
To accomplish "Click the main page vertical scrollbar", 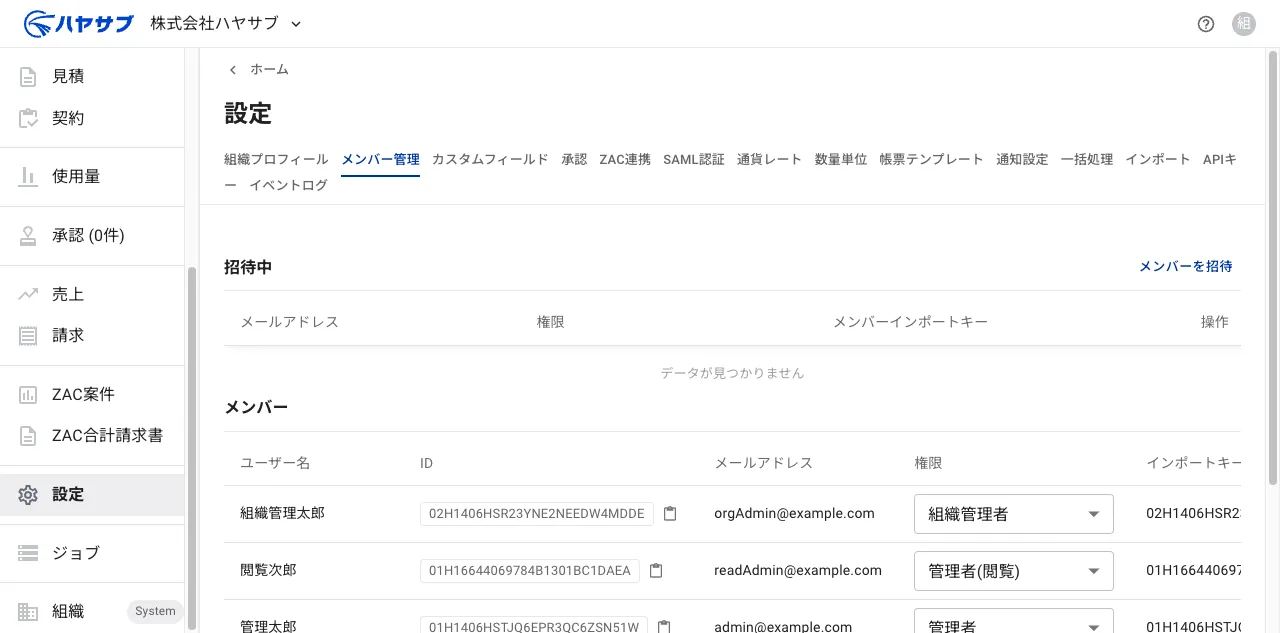I will click(1273, 270).
